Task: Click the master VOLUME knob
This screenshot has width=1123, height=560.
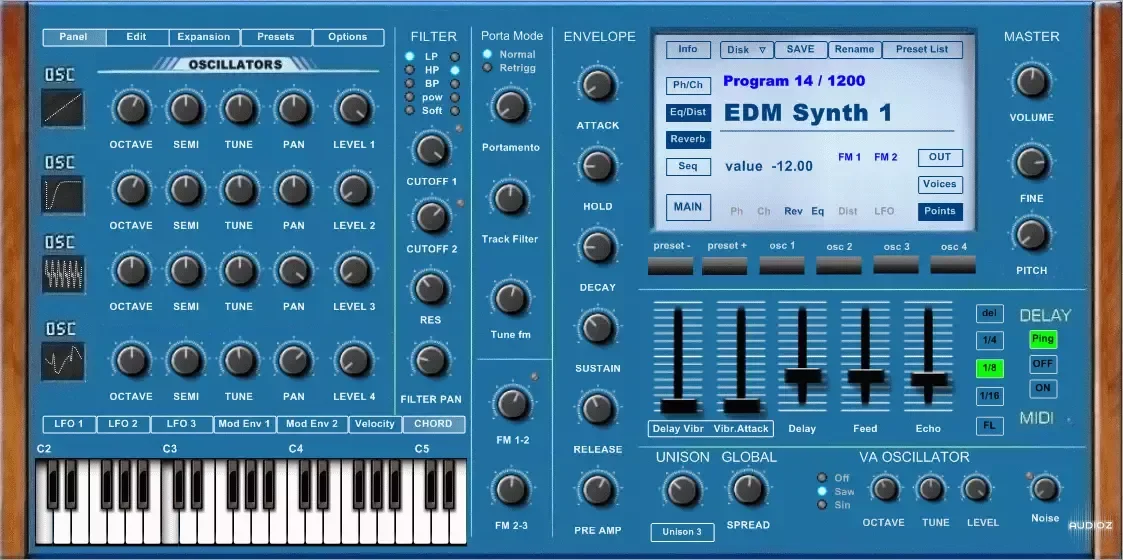Action: click(1031, 80)
